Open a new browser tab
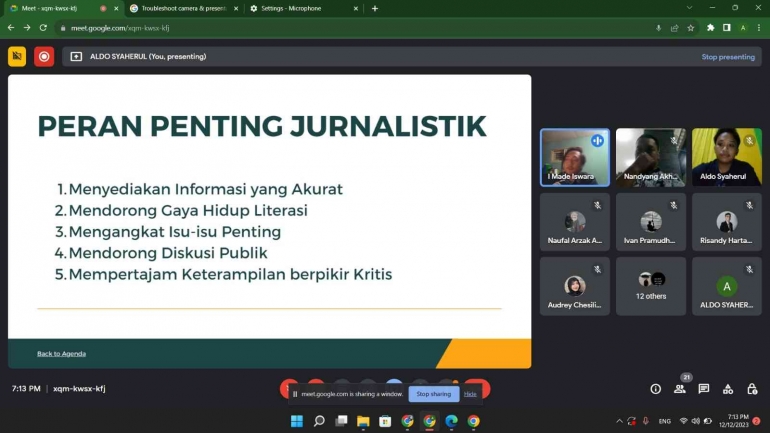The width and height of the screenshot is (770, 433). click(x=375, y=8)
